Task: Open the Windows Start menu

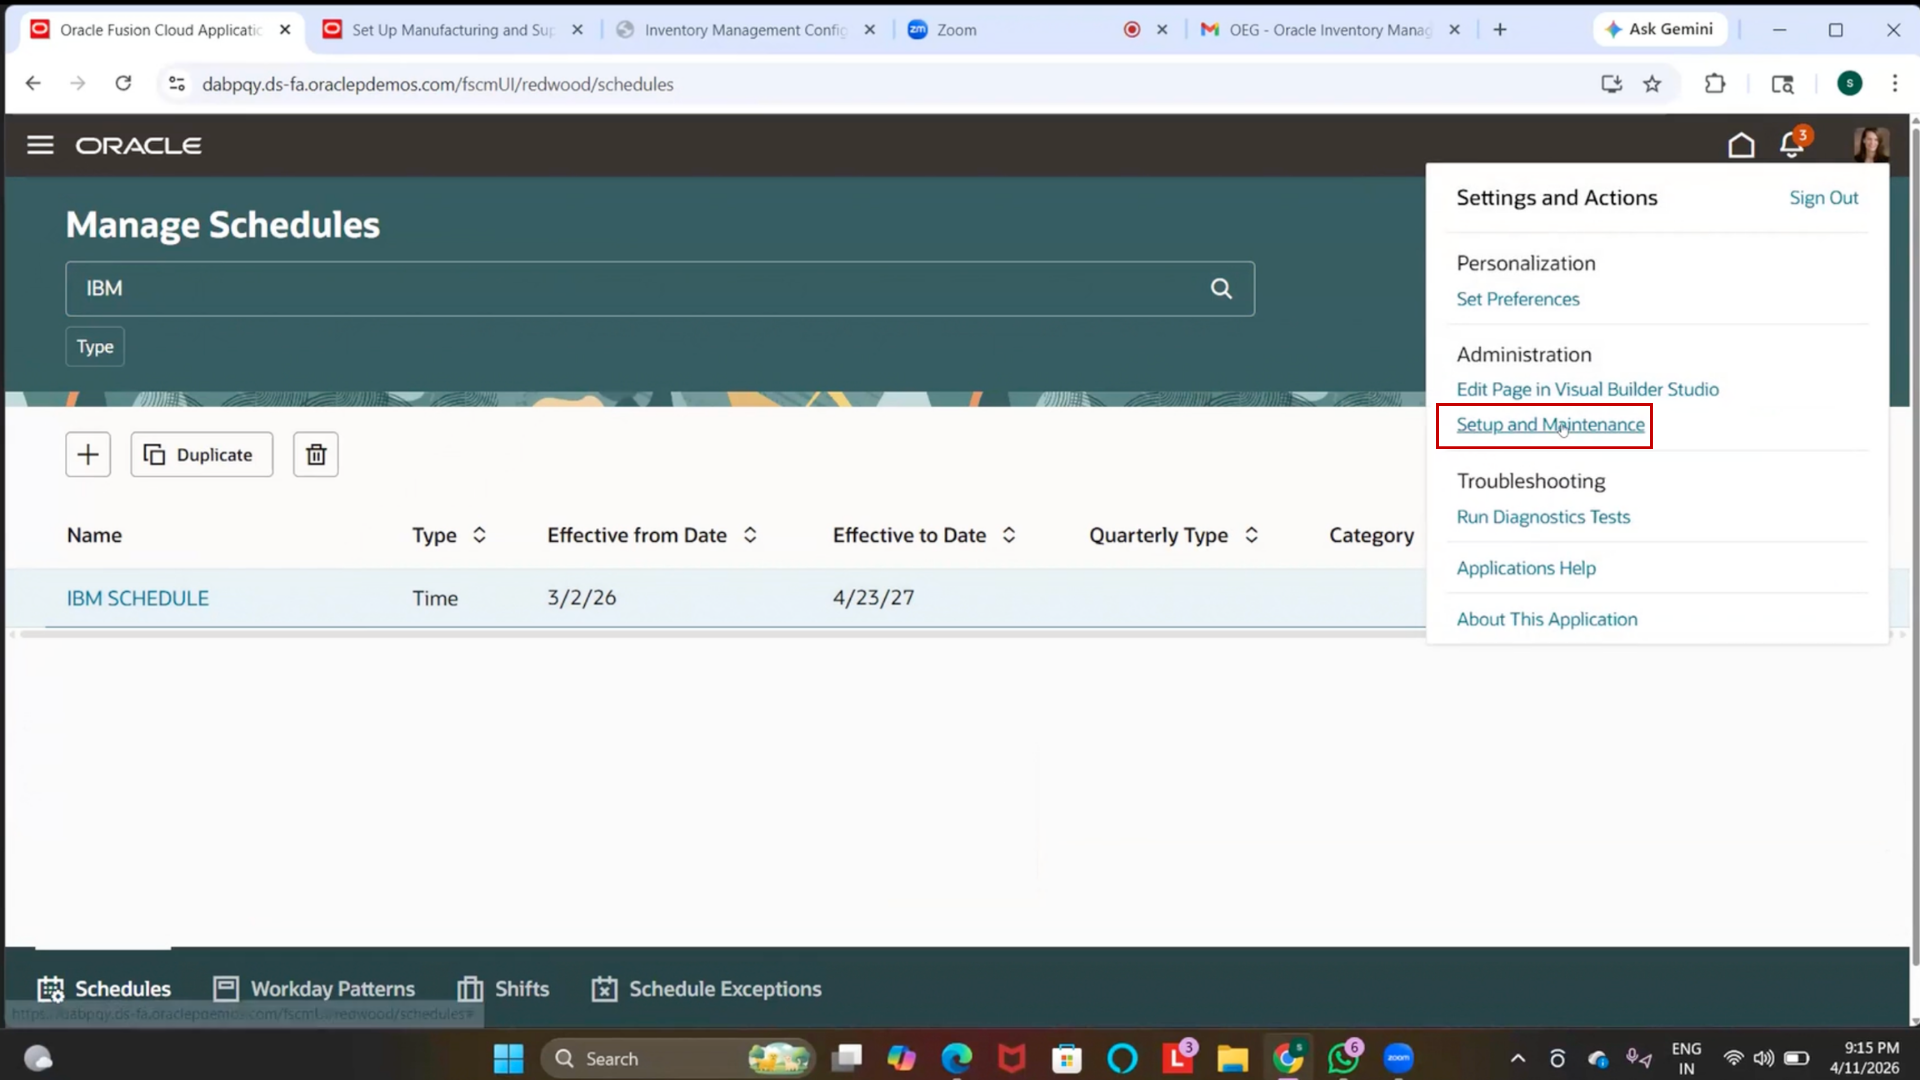Action: (x=508, y=1058)
